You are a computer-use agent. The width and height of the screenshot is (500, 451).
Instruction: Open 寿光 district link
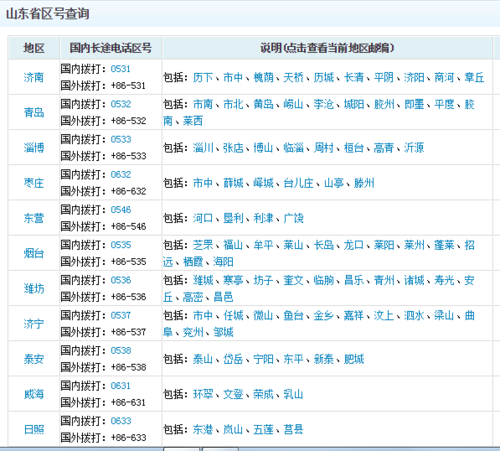(444, 280)
